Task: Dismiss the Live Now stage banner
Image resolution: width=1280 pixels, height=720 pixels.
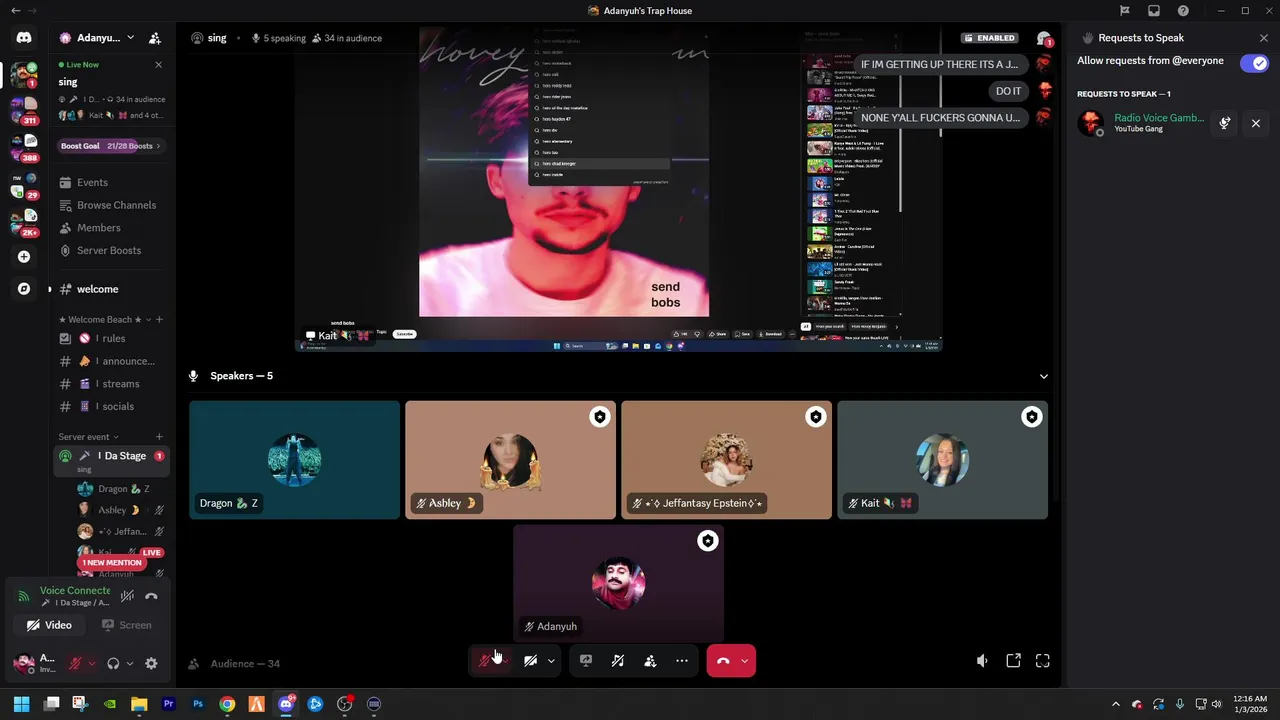Action: tap(158, 65)
